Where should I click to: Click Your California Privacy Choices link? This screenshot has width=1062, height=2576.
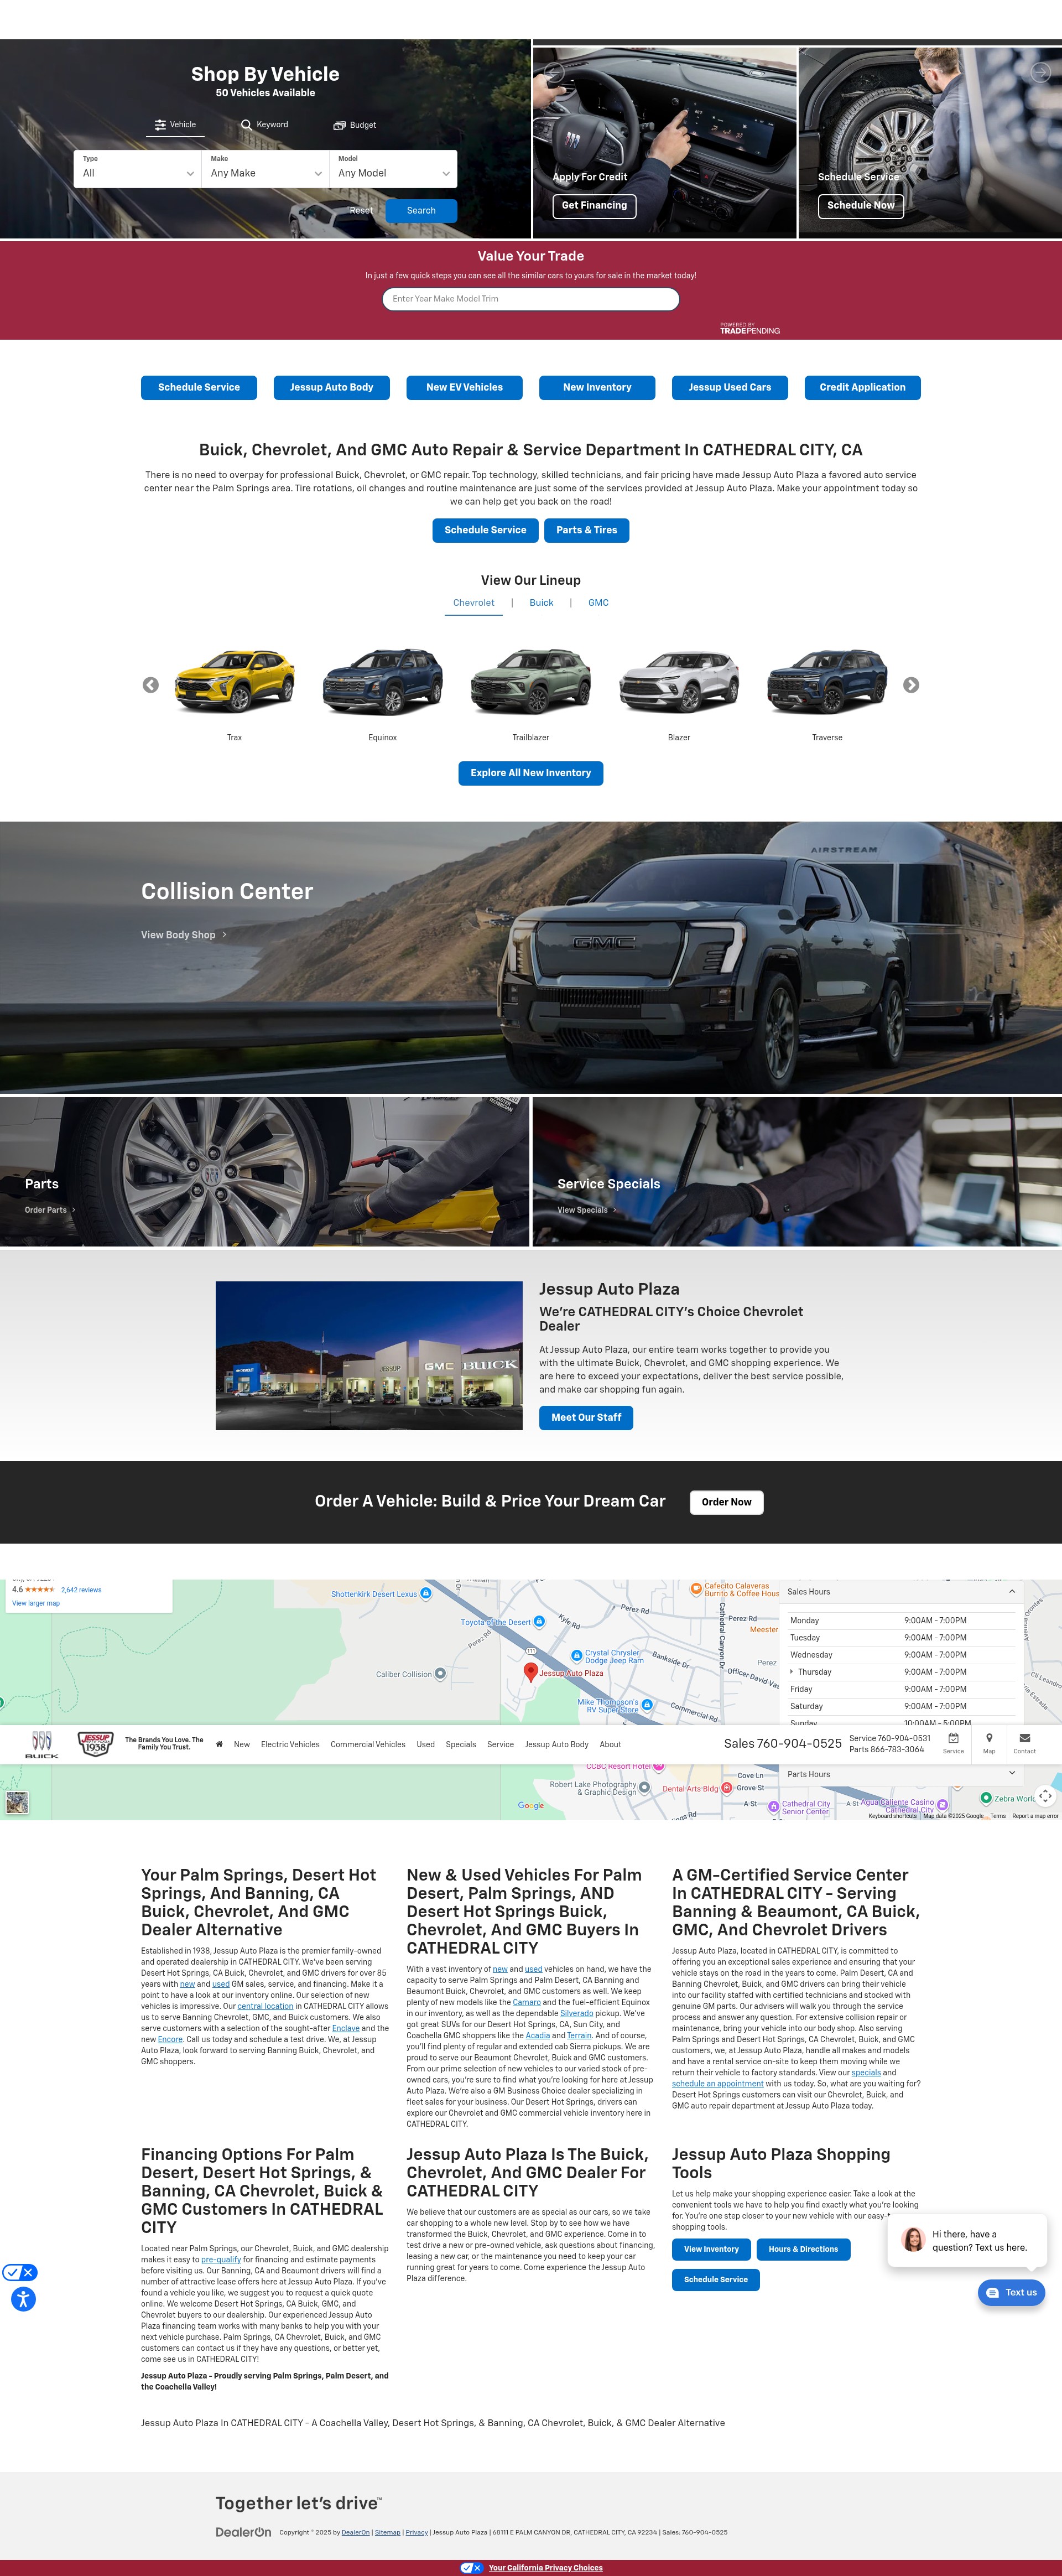click(x=546, y=2567)
